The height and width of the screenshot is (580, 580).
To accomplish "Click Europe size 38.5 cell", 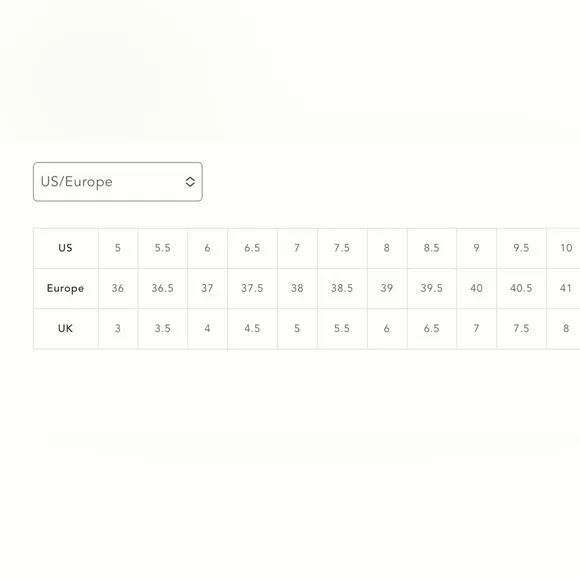I will (342, 289).
